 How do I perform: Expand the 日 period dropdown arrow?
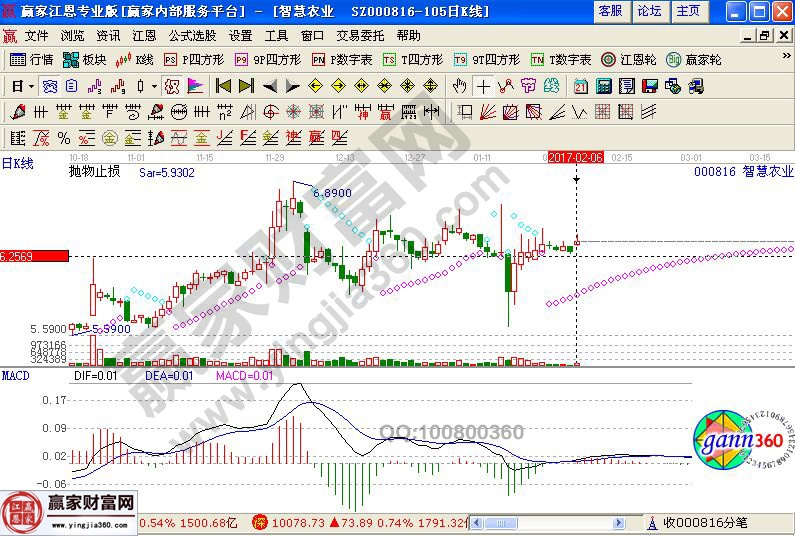30,86
